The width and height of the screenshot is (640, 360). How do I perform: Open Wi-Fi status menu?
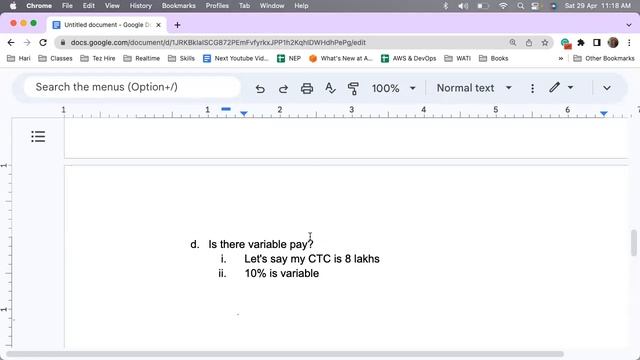(x=503, y=6)
